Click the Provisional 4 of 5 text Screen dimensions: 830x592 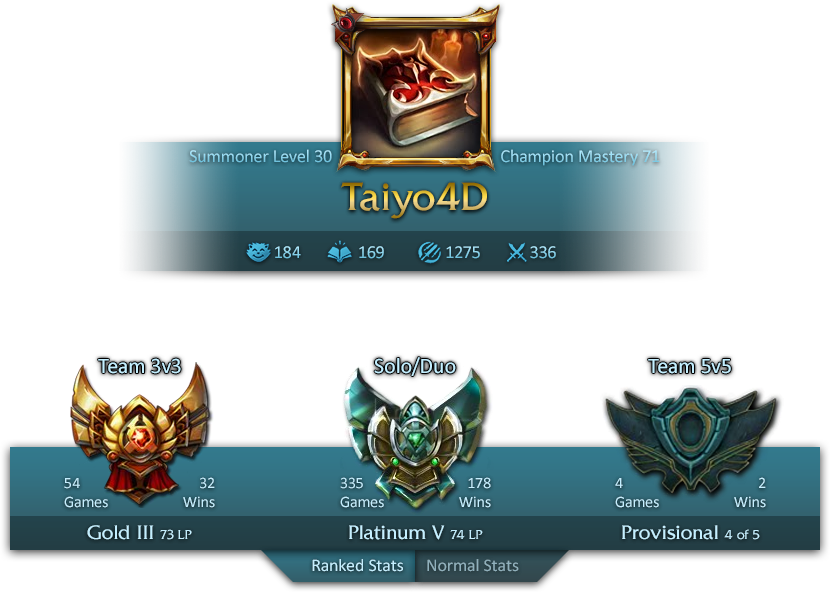pos(690,533)
